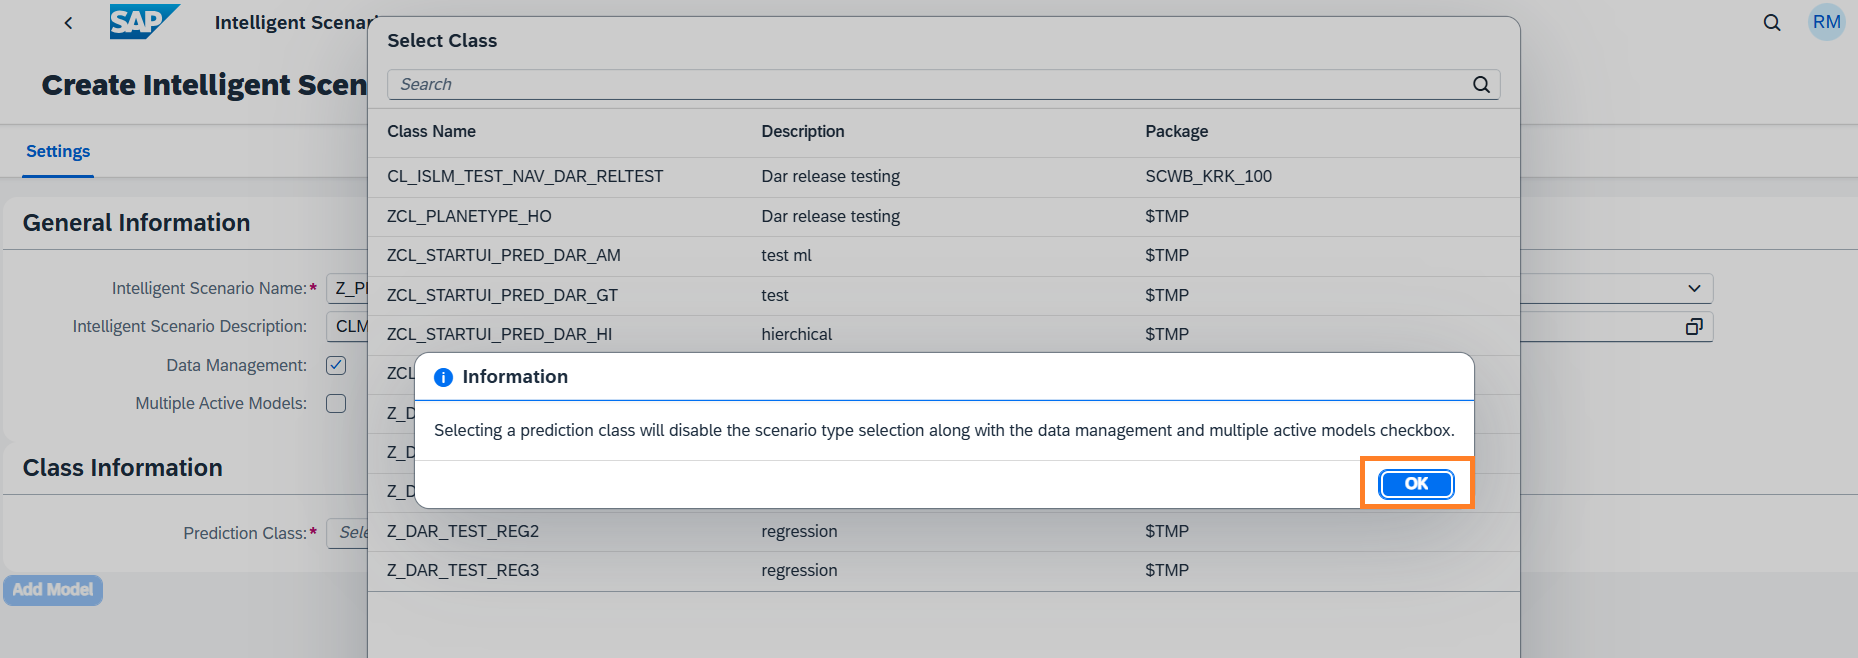This screenshot has width=1858, height=658.
Task: Click the Search field in Select Class
Action: 930,85
